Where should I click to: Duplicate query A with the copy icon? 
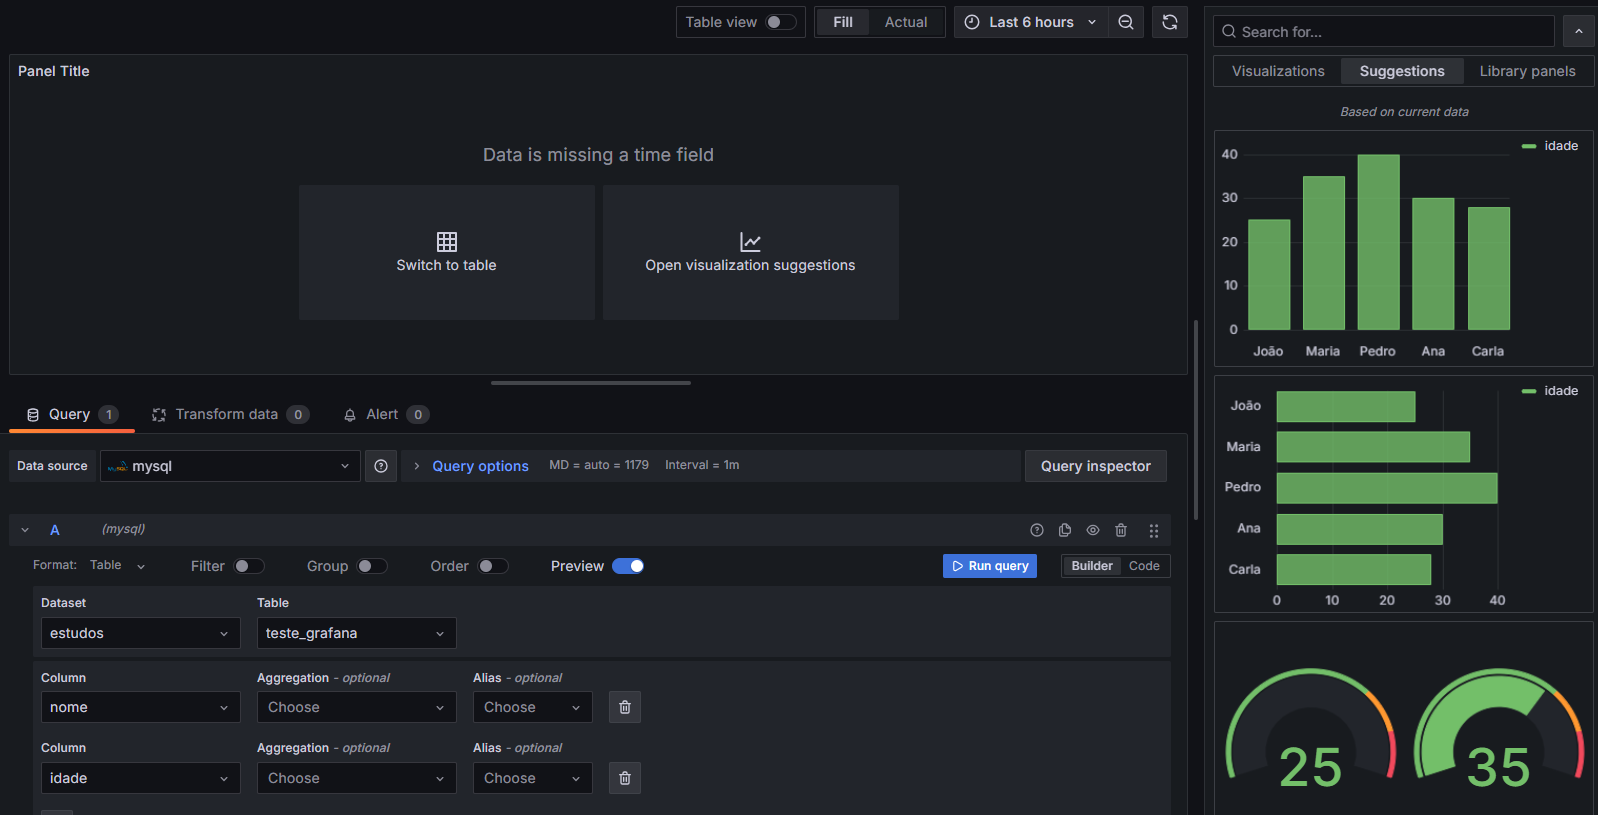(1065, 530)
